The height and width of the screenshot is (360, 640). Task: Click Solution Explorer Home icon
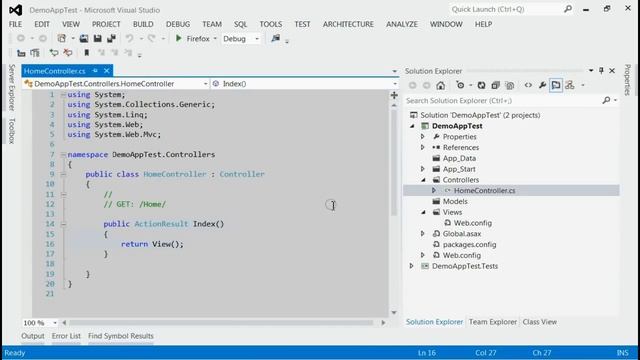(x=440, y=85)
